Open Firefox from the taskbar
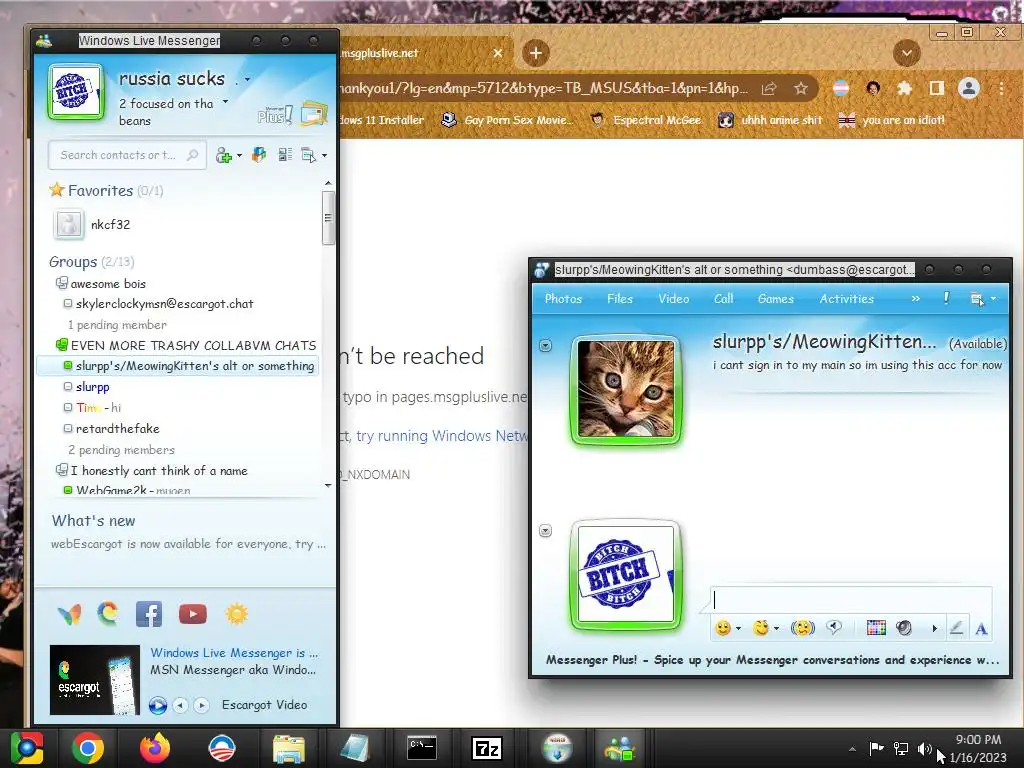This screenshot has width=1024, height=768. tap(155, 748)
